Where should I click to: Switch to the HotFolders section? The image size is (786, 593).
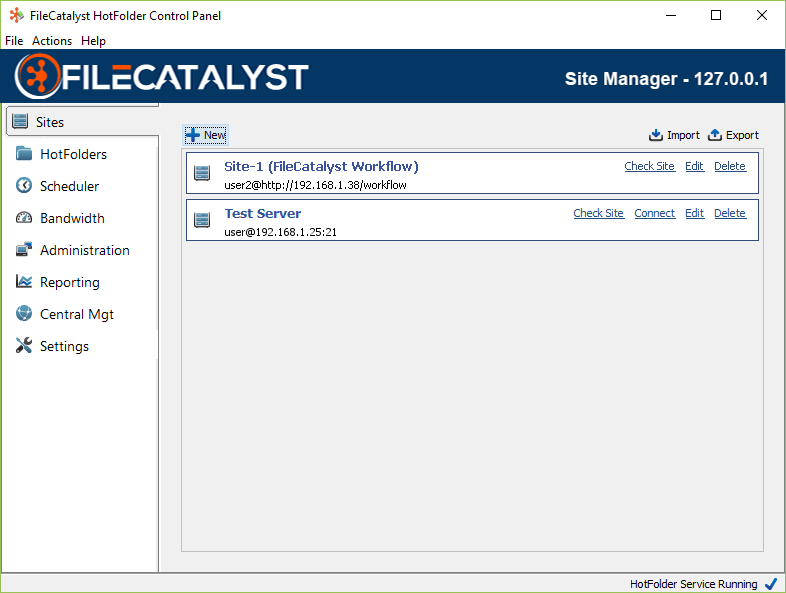(73, 154)
